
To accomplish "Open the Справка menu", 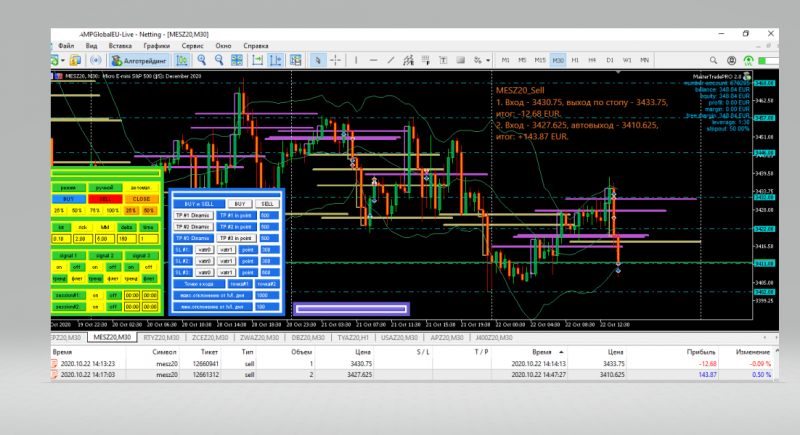I will point(256,46).
